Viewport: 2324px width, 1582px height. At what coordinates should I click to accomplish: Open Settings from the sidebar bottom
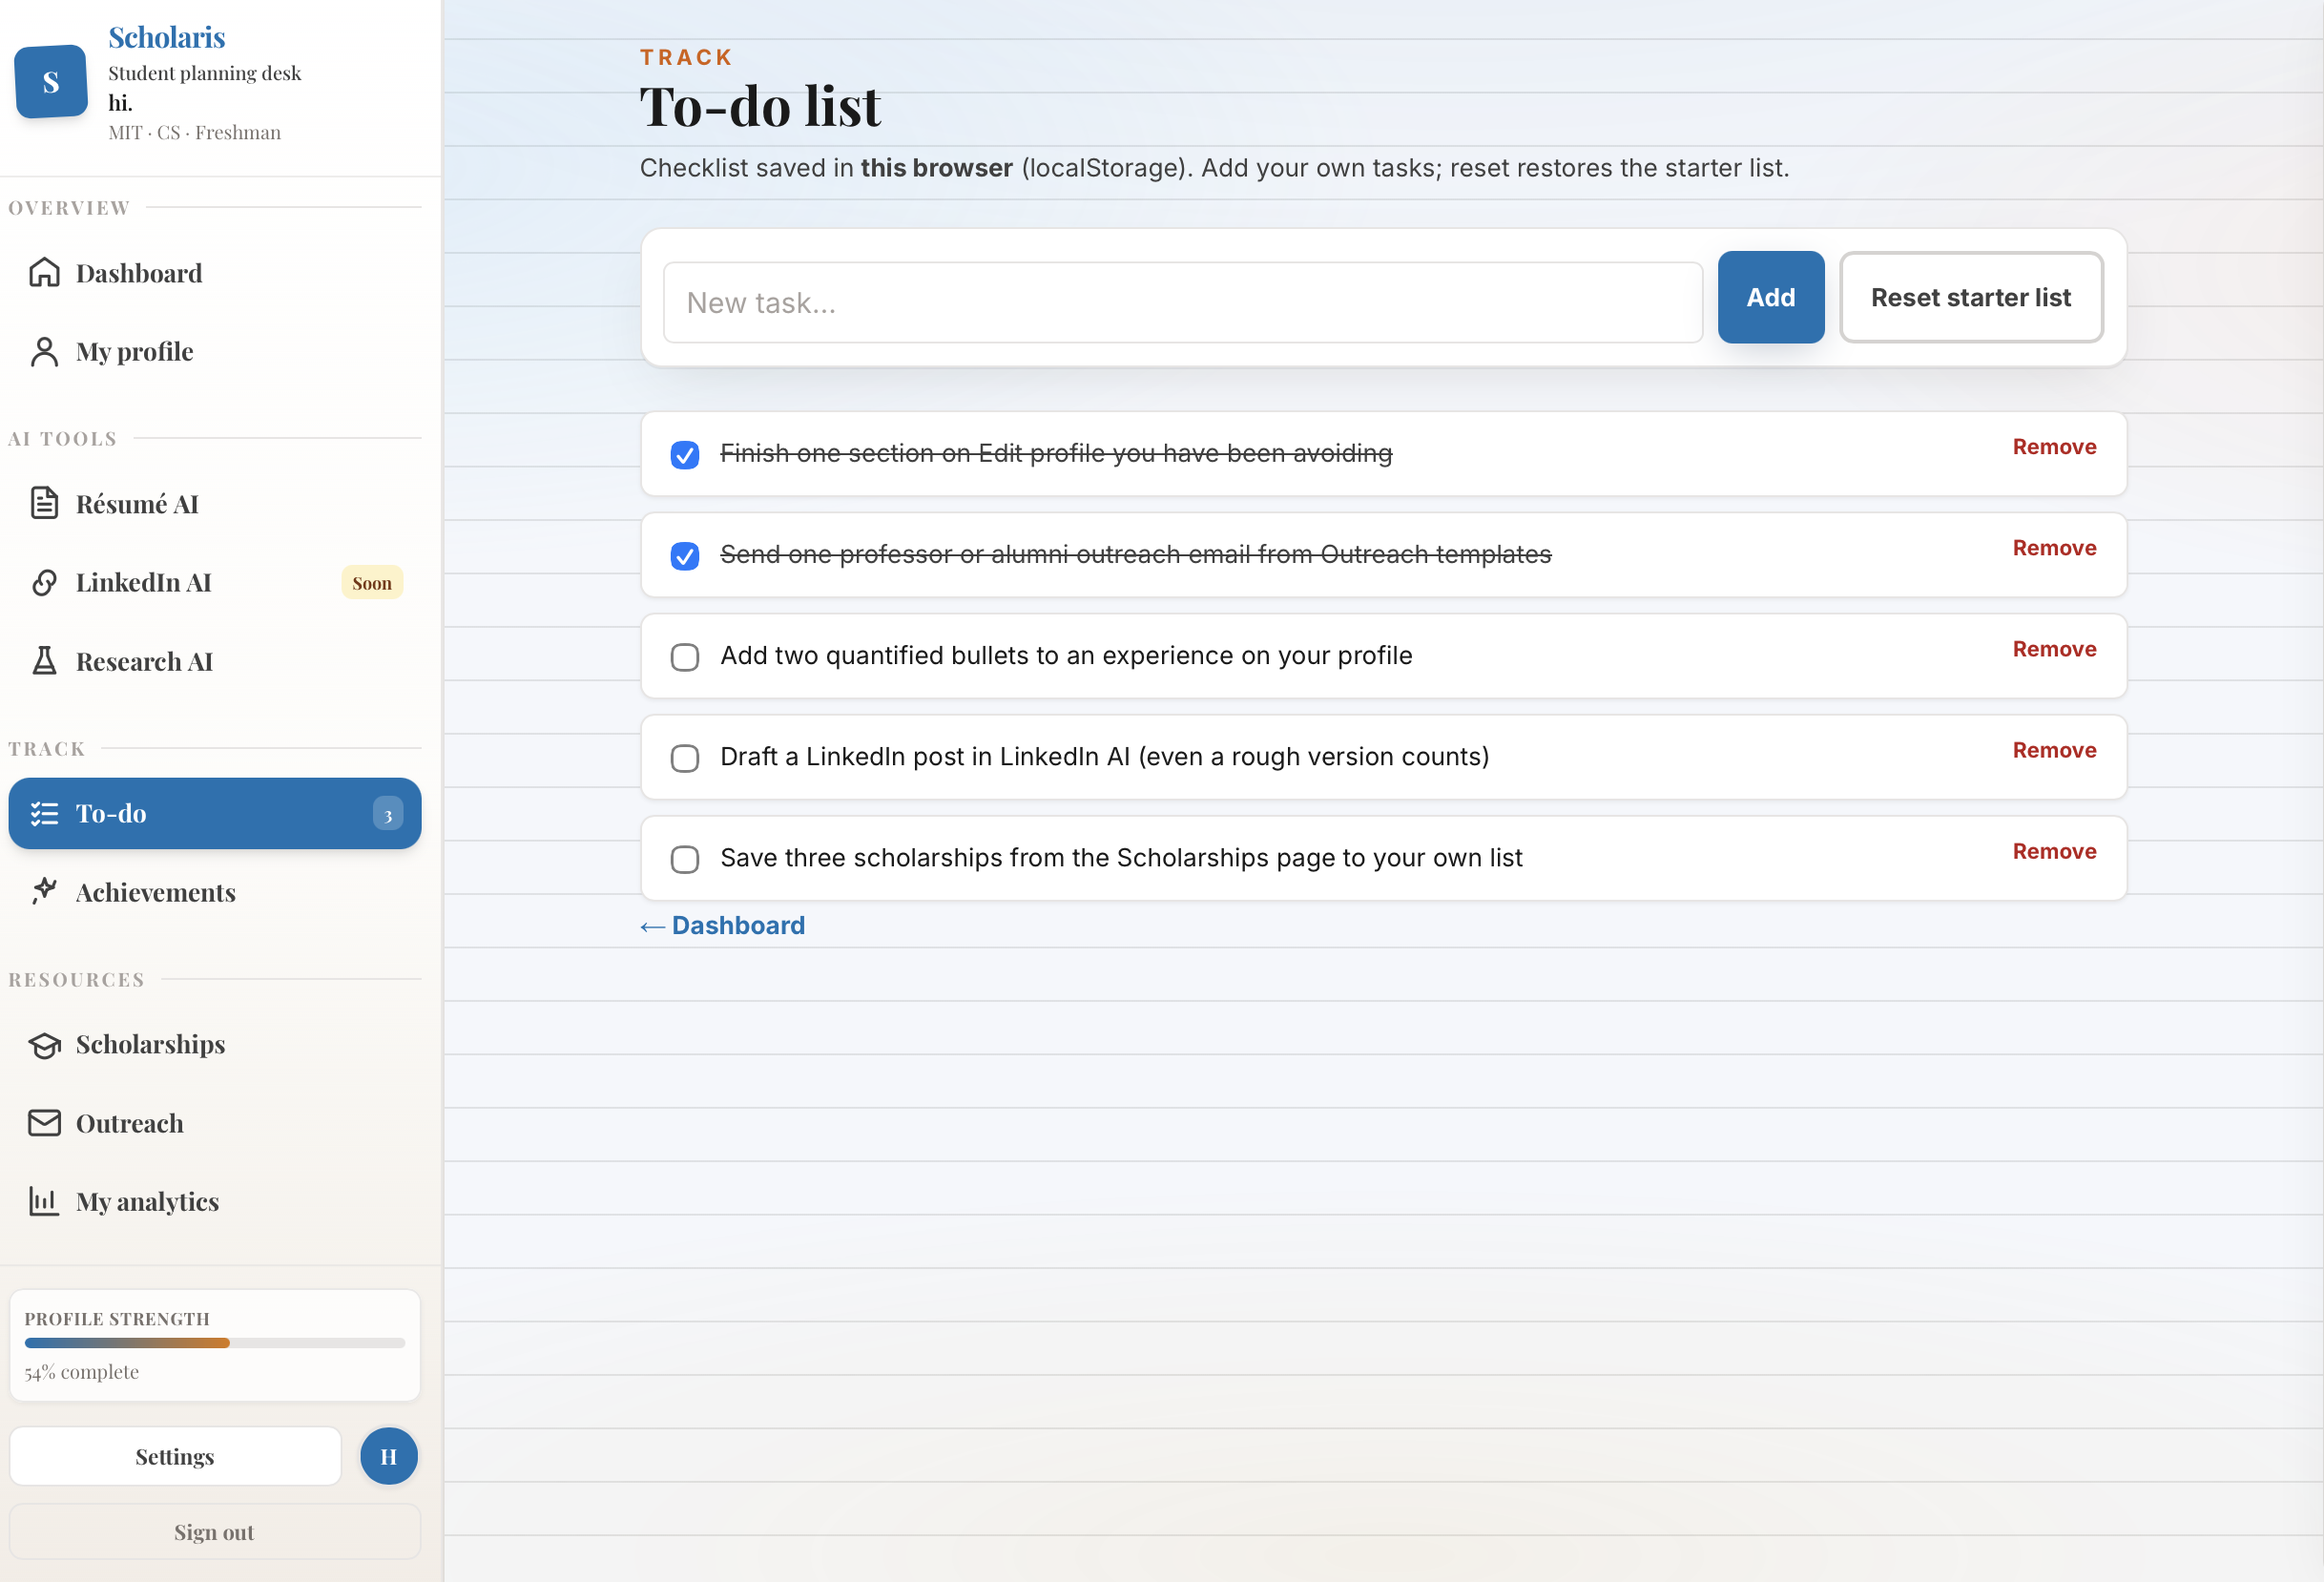pyautogui.click(x=175, y=1456)
